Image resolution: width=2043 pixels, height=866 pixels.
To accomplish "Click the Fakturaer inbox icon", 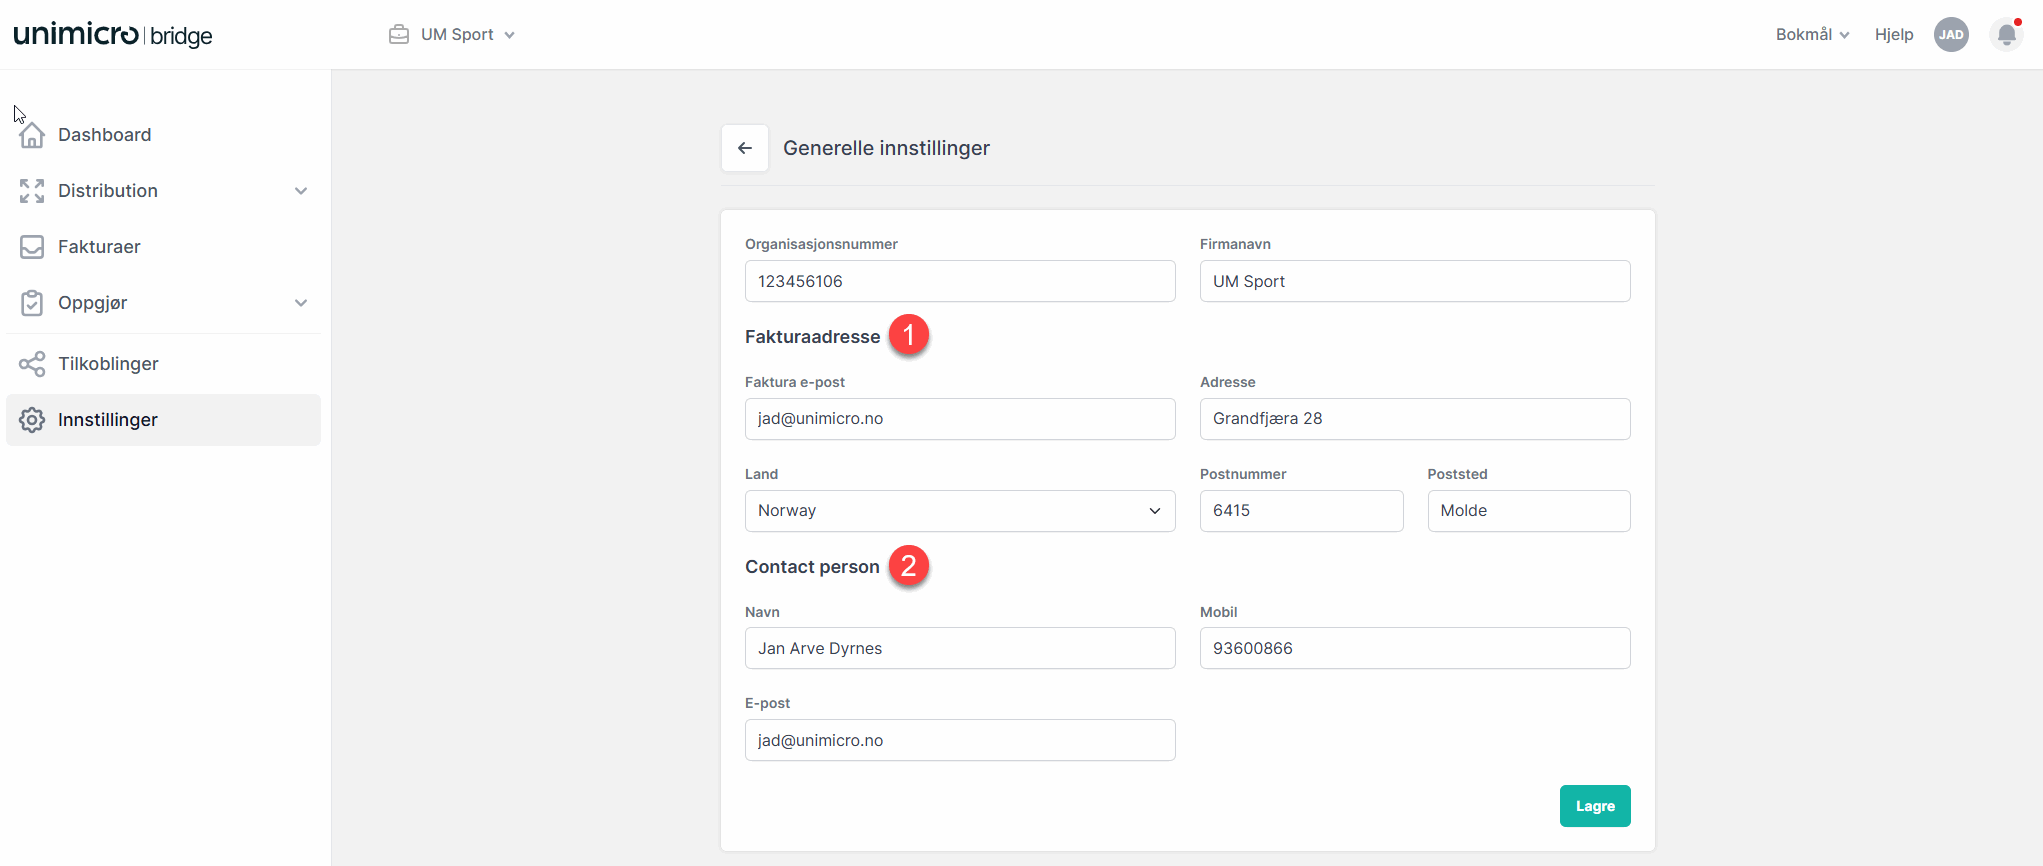I will tap(32, 247).
